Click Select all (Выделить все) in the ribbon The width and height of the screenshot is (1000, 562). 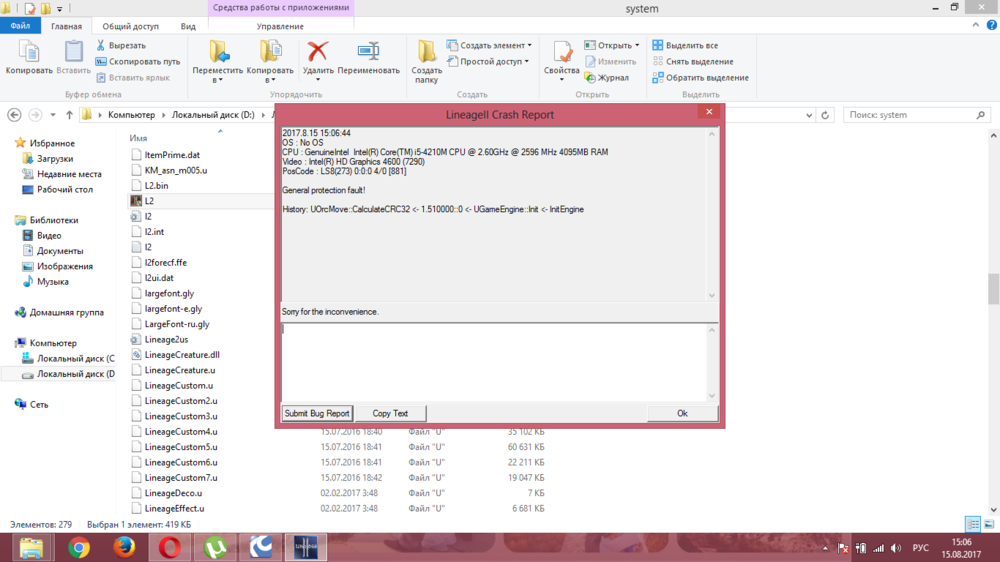[x=690, y=45]
